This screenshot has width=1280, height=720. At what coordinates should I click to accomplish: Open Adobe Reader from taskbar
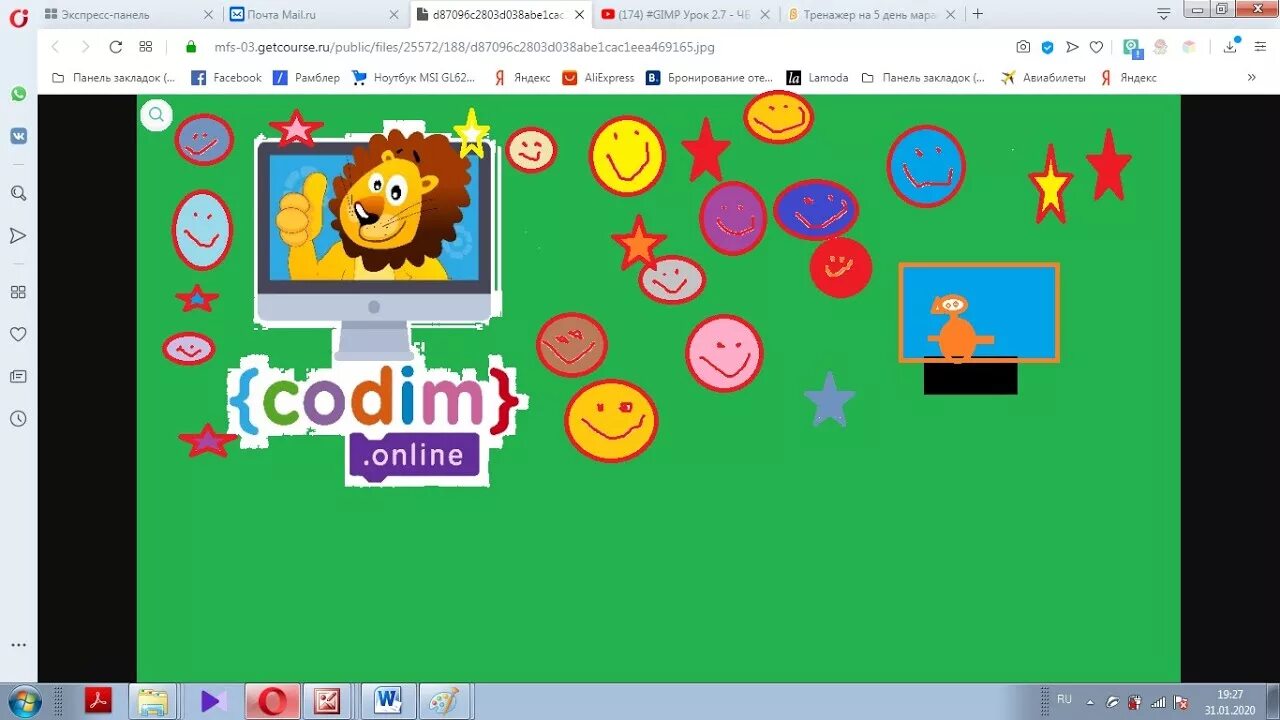[x=98, y=700]
